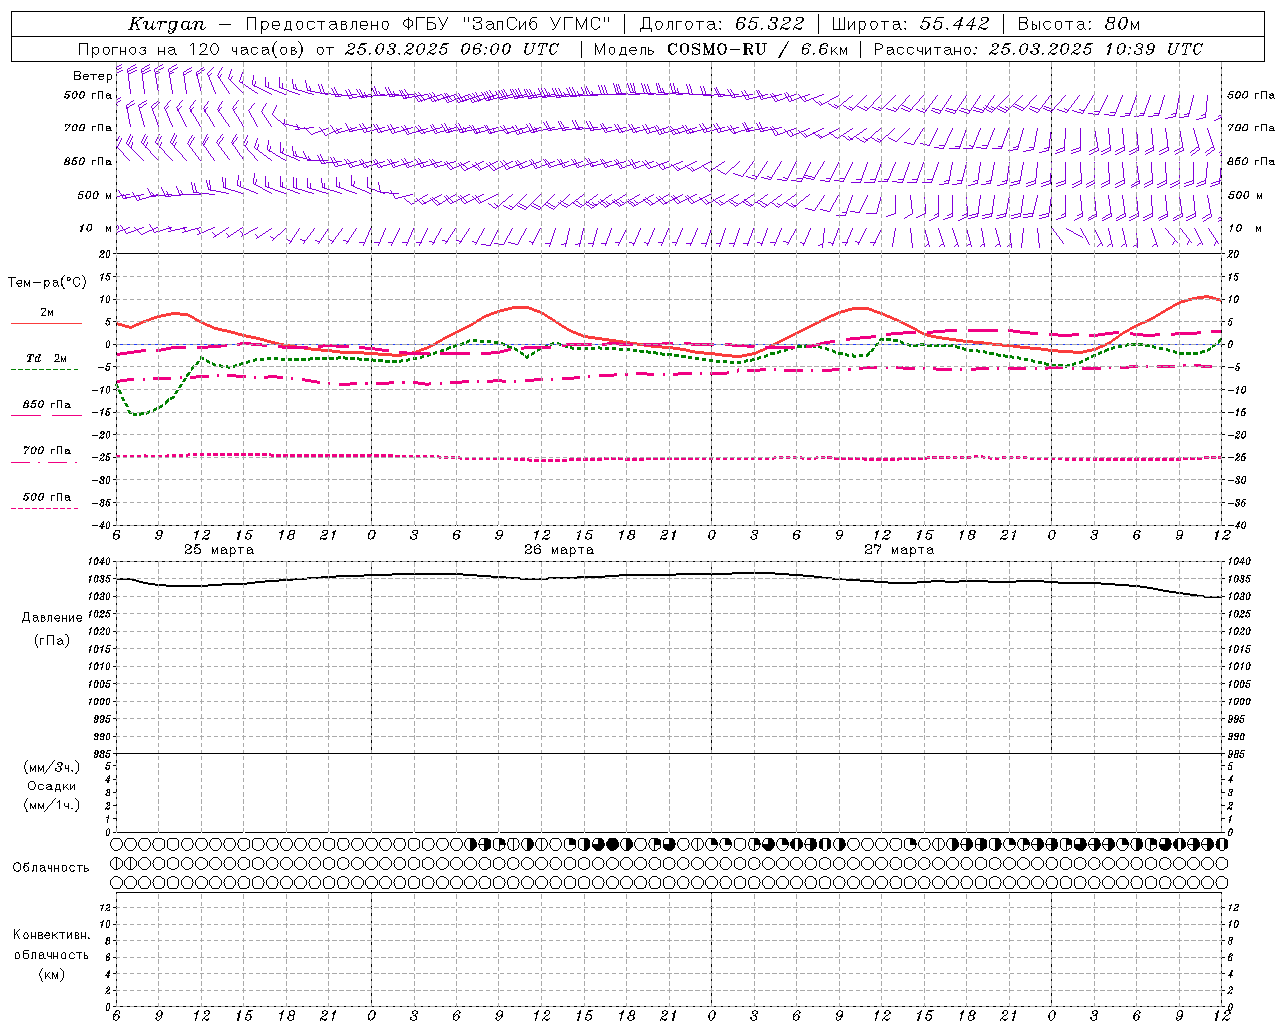
Task: Click the "Kurgan" station name in header
Action: pos(167,24)
